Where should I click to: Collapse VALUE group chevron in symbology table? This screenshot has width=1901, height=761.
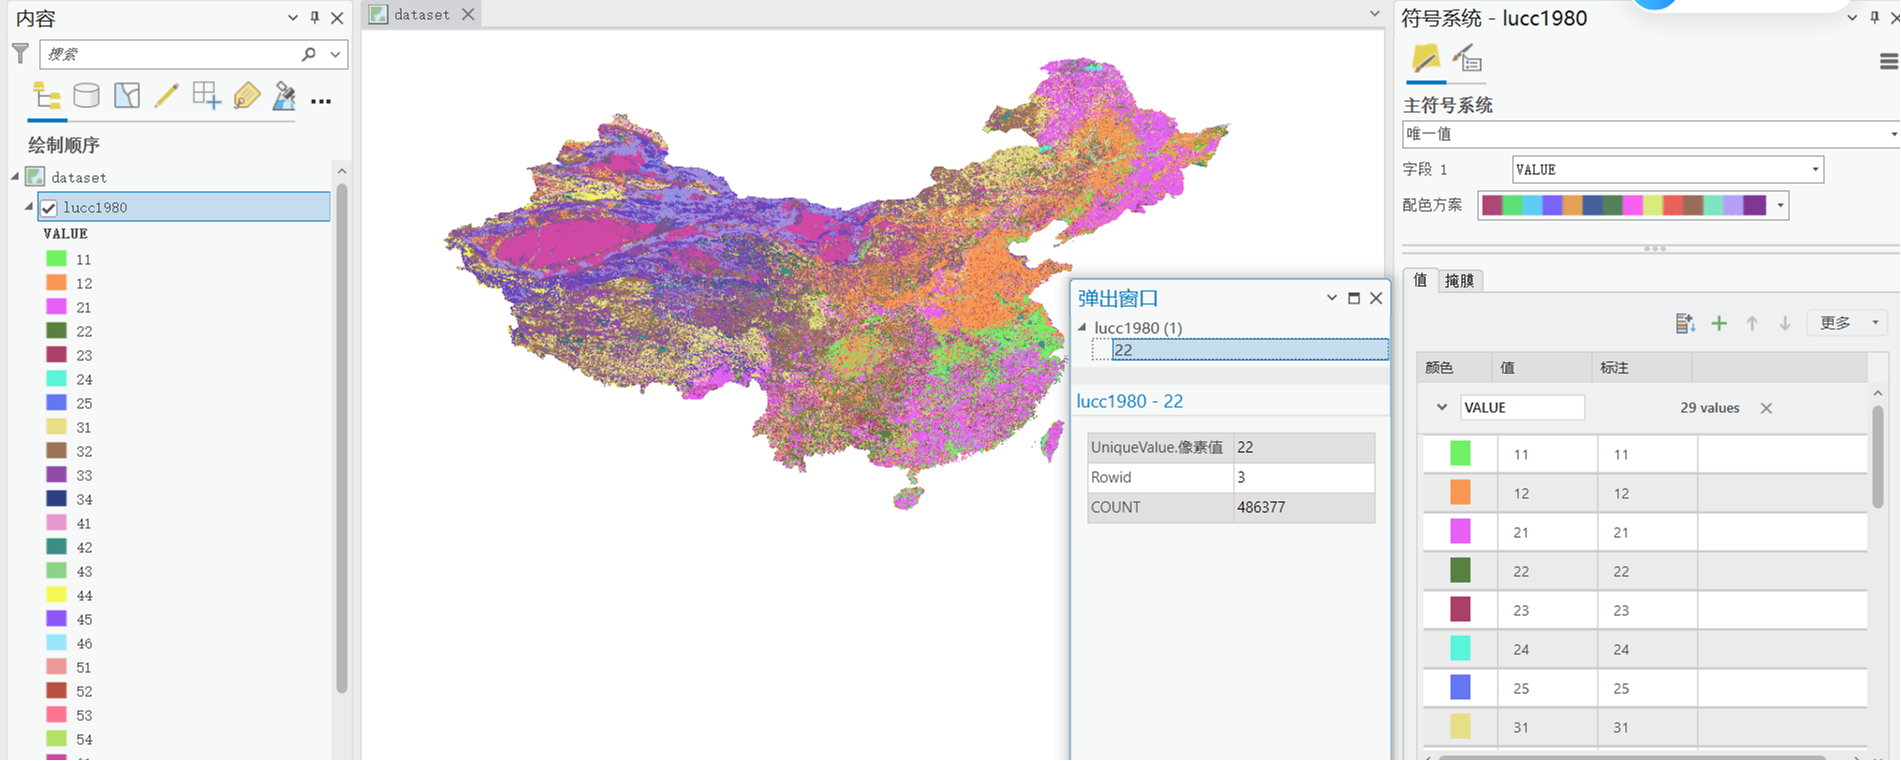1441,408
